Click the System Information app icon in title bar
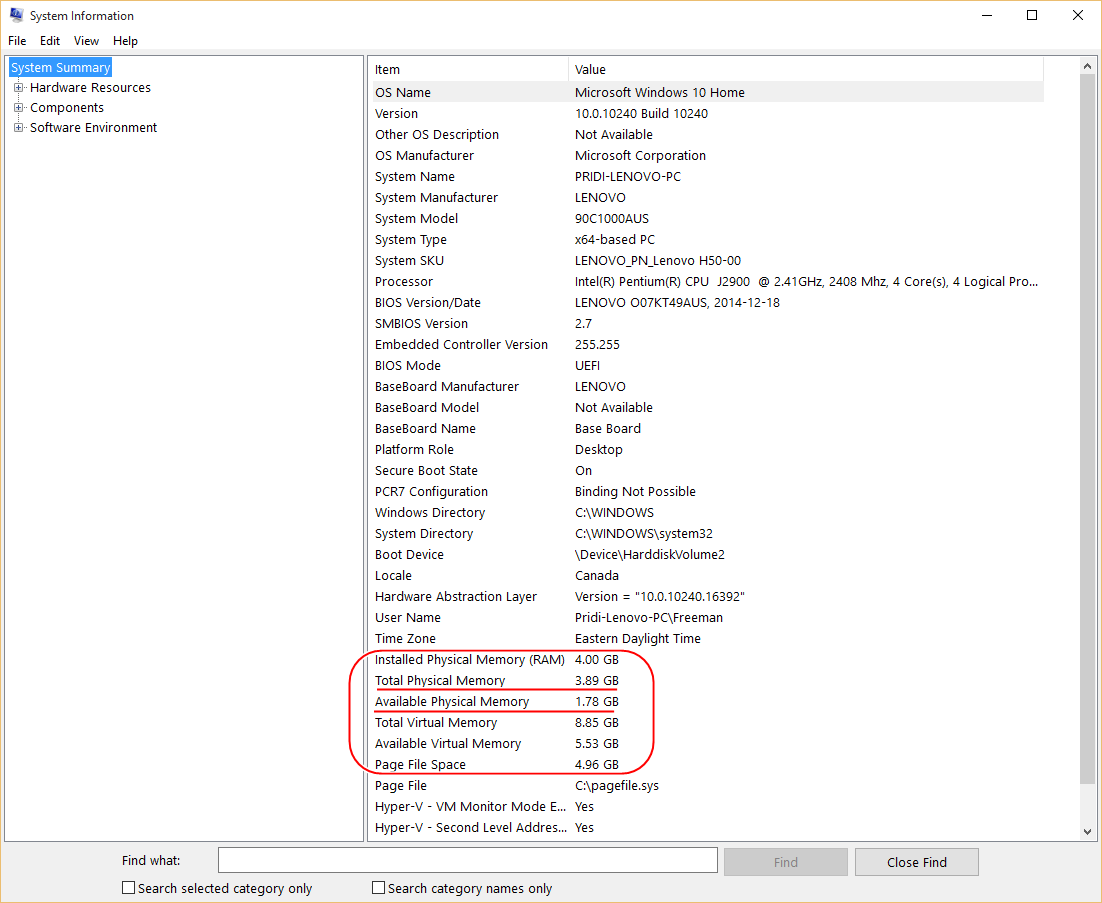This screenshot has height=903, width=1102. 16,15
